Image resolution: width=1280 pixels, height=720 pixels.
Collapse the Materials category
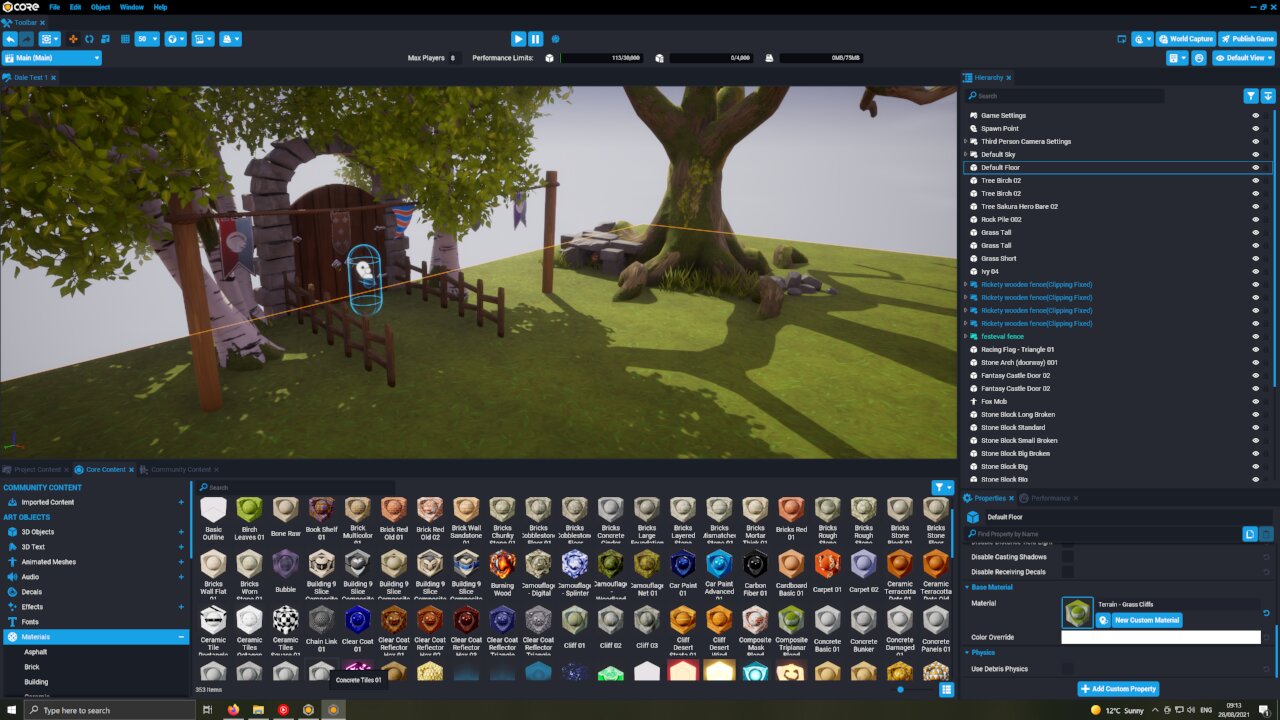tap(181, 637)
